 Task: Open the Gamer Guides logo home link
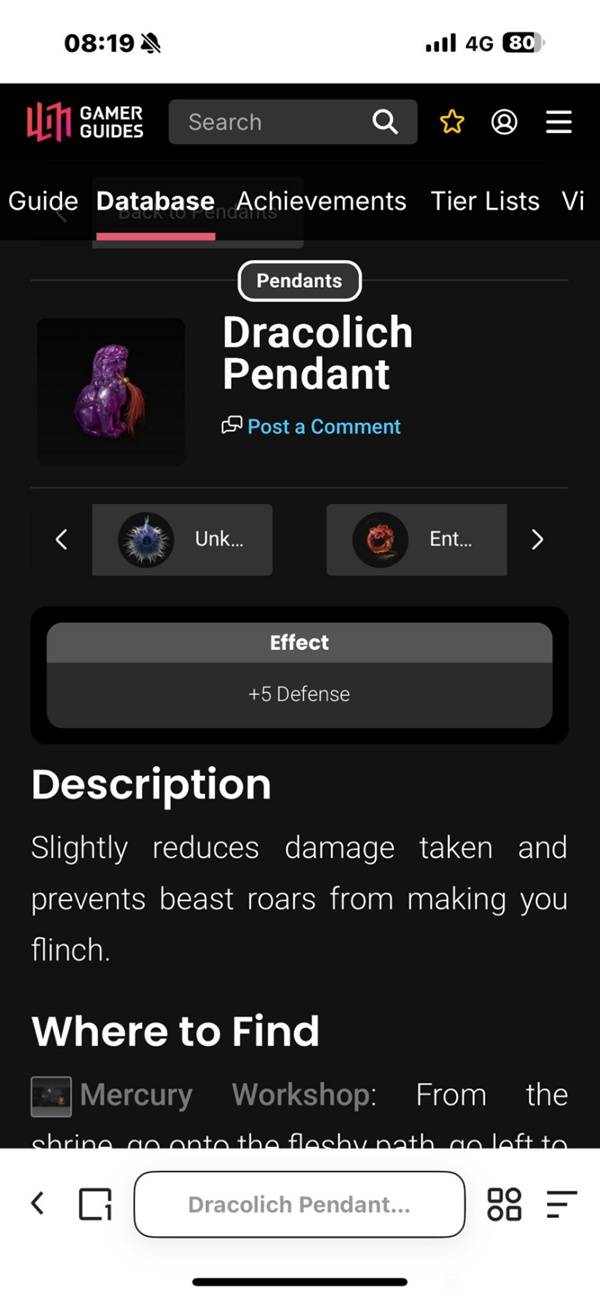85,122
